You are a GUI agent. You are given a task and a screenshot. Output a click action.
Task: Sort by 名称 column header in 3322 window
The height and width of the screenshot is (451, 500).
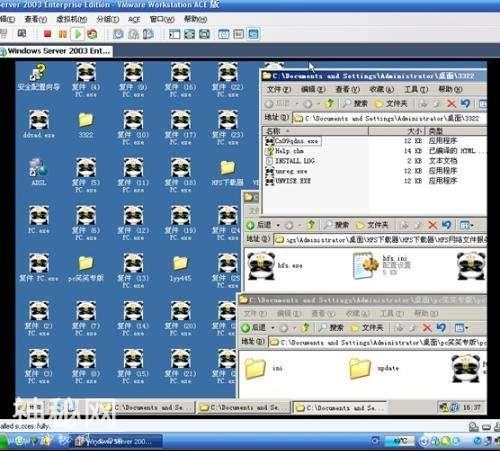[x=315, y=131]
